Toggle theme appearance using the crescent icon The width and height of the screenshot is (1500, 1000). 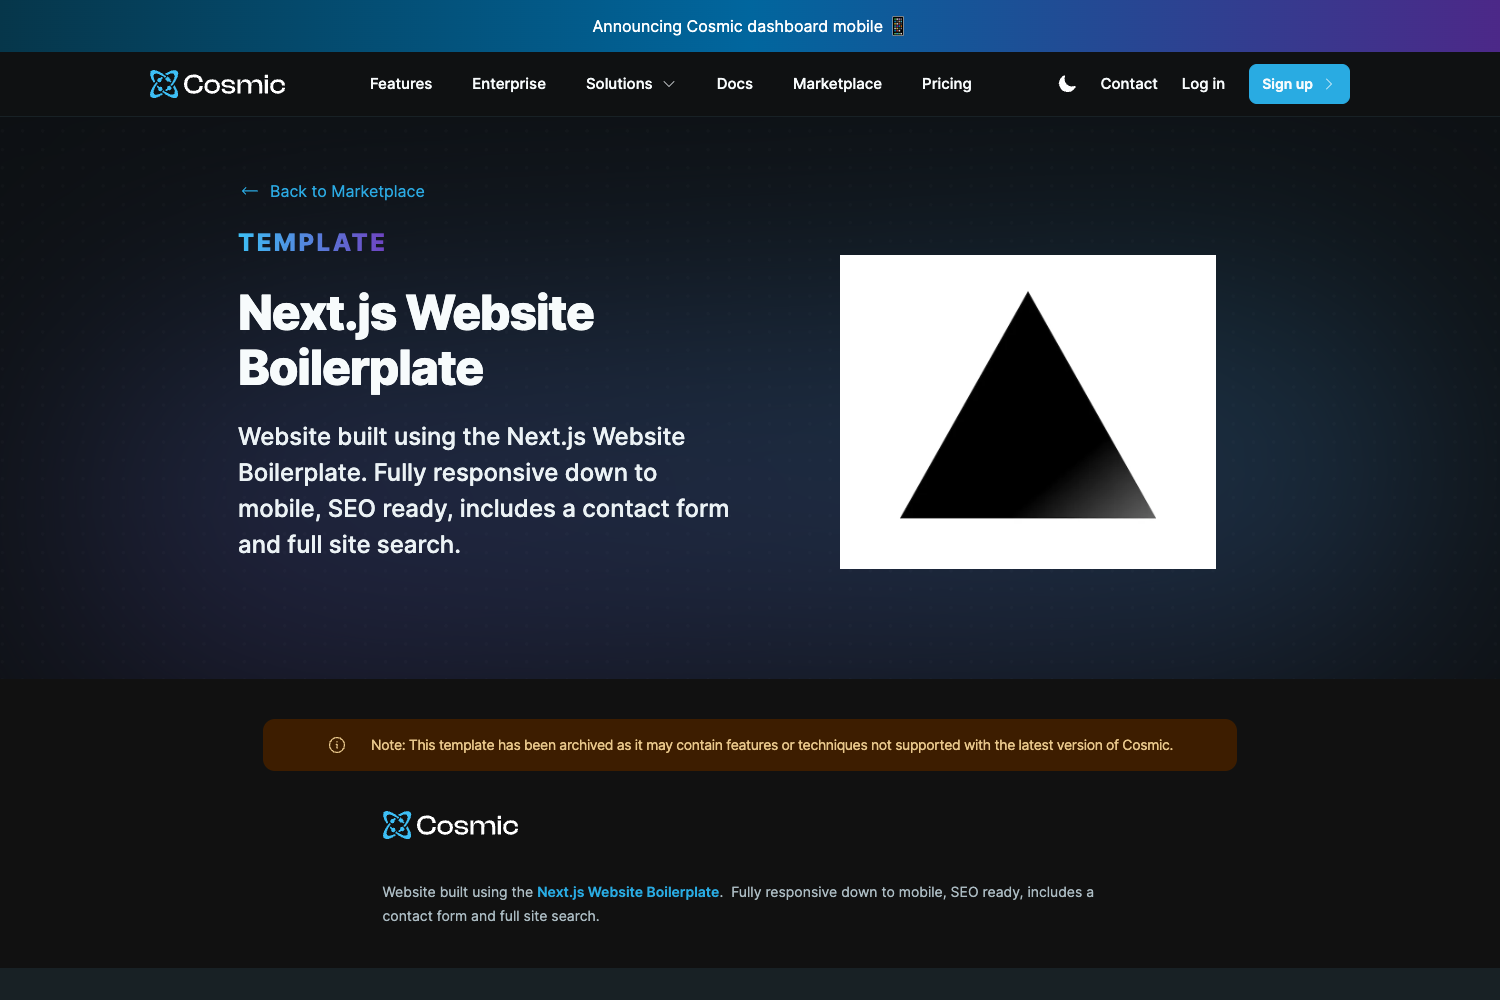click(x=1066, y=84)
